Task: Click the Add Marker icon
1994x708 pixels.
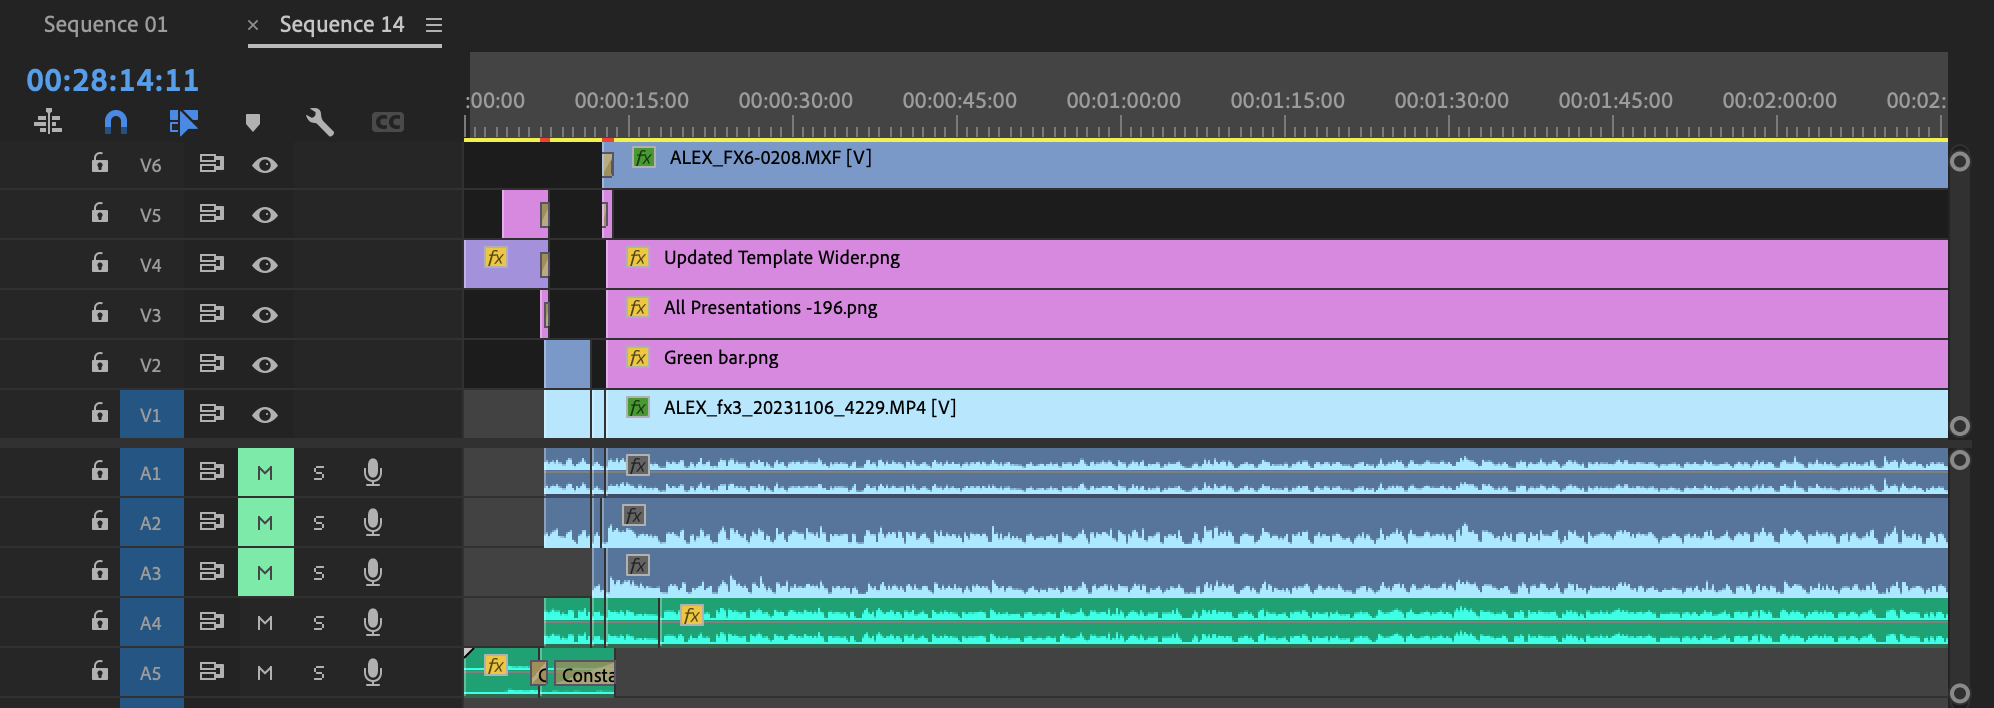Action: coord(253,122)
